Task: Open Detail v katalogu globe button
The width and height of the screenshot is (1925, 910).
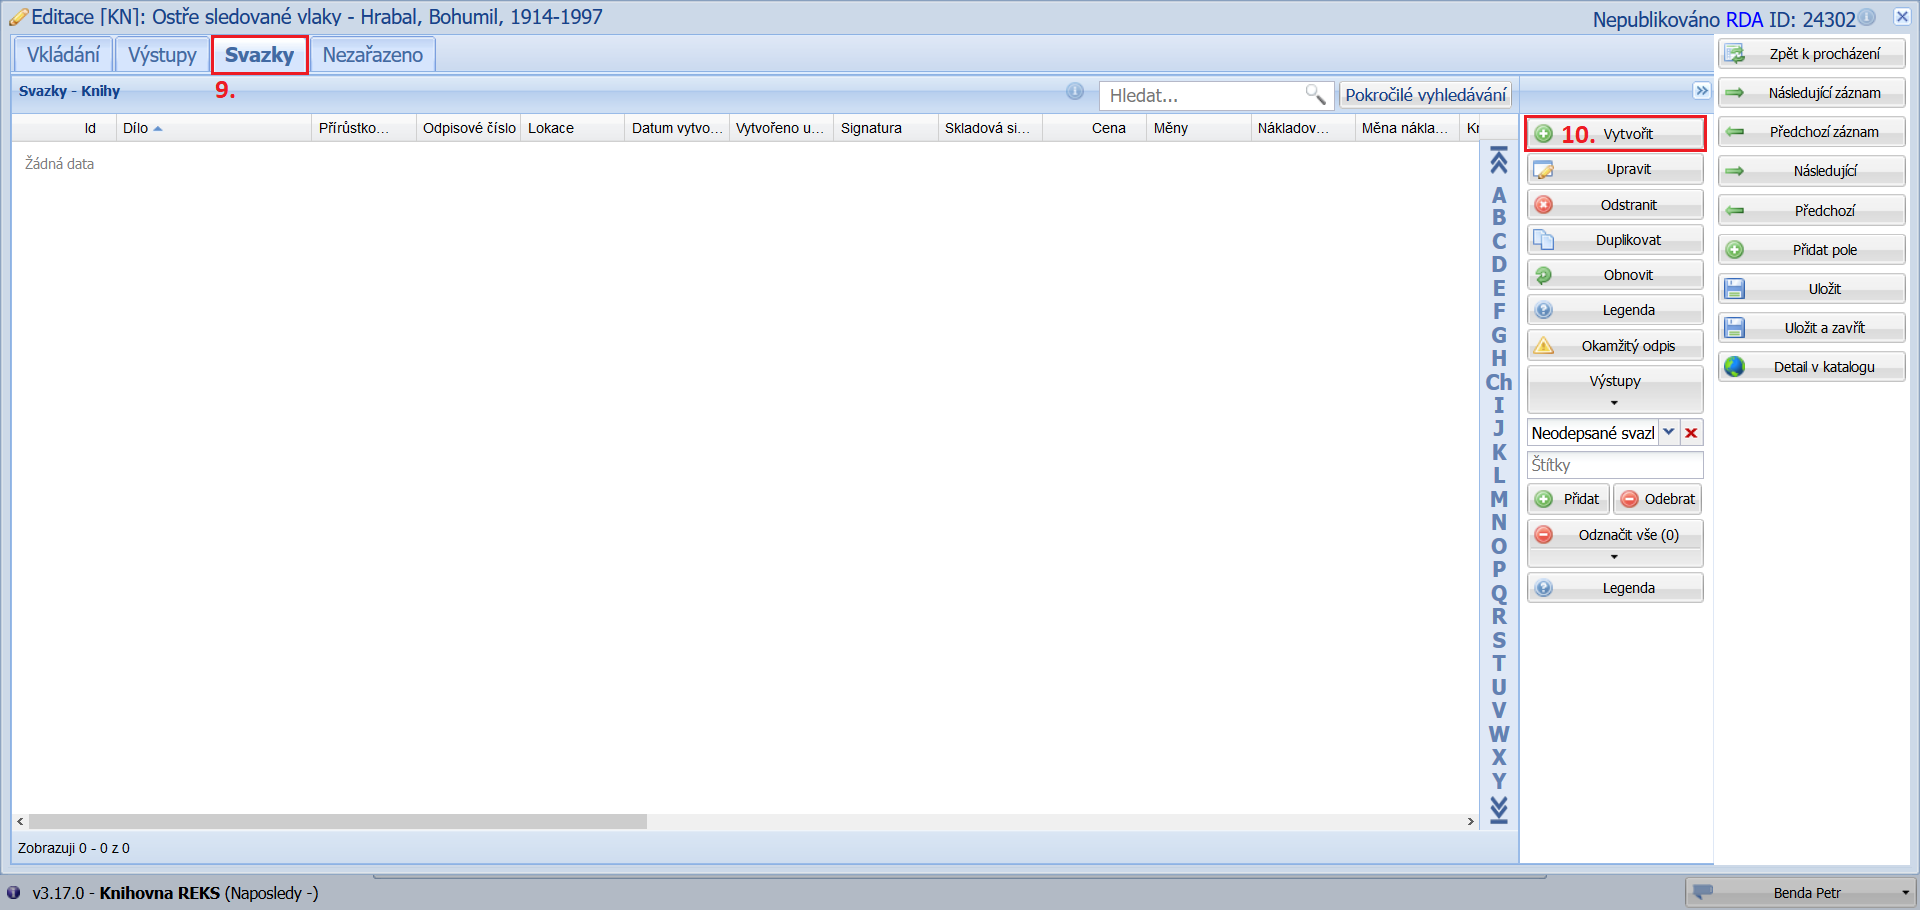Action: pyautogui.click(x=1811, y=367)
